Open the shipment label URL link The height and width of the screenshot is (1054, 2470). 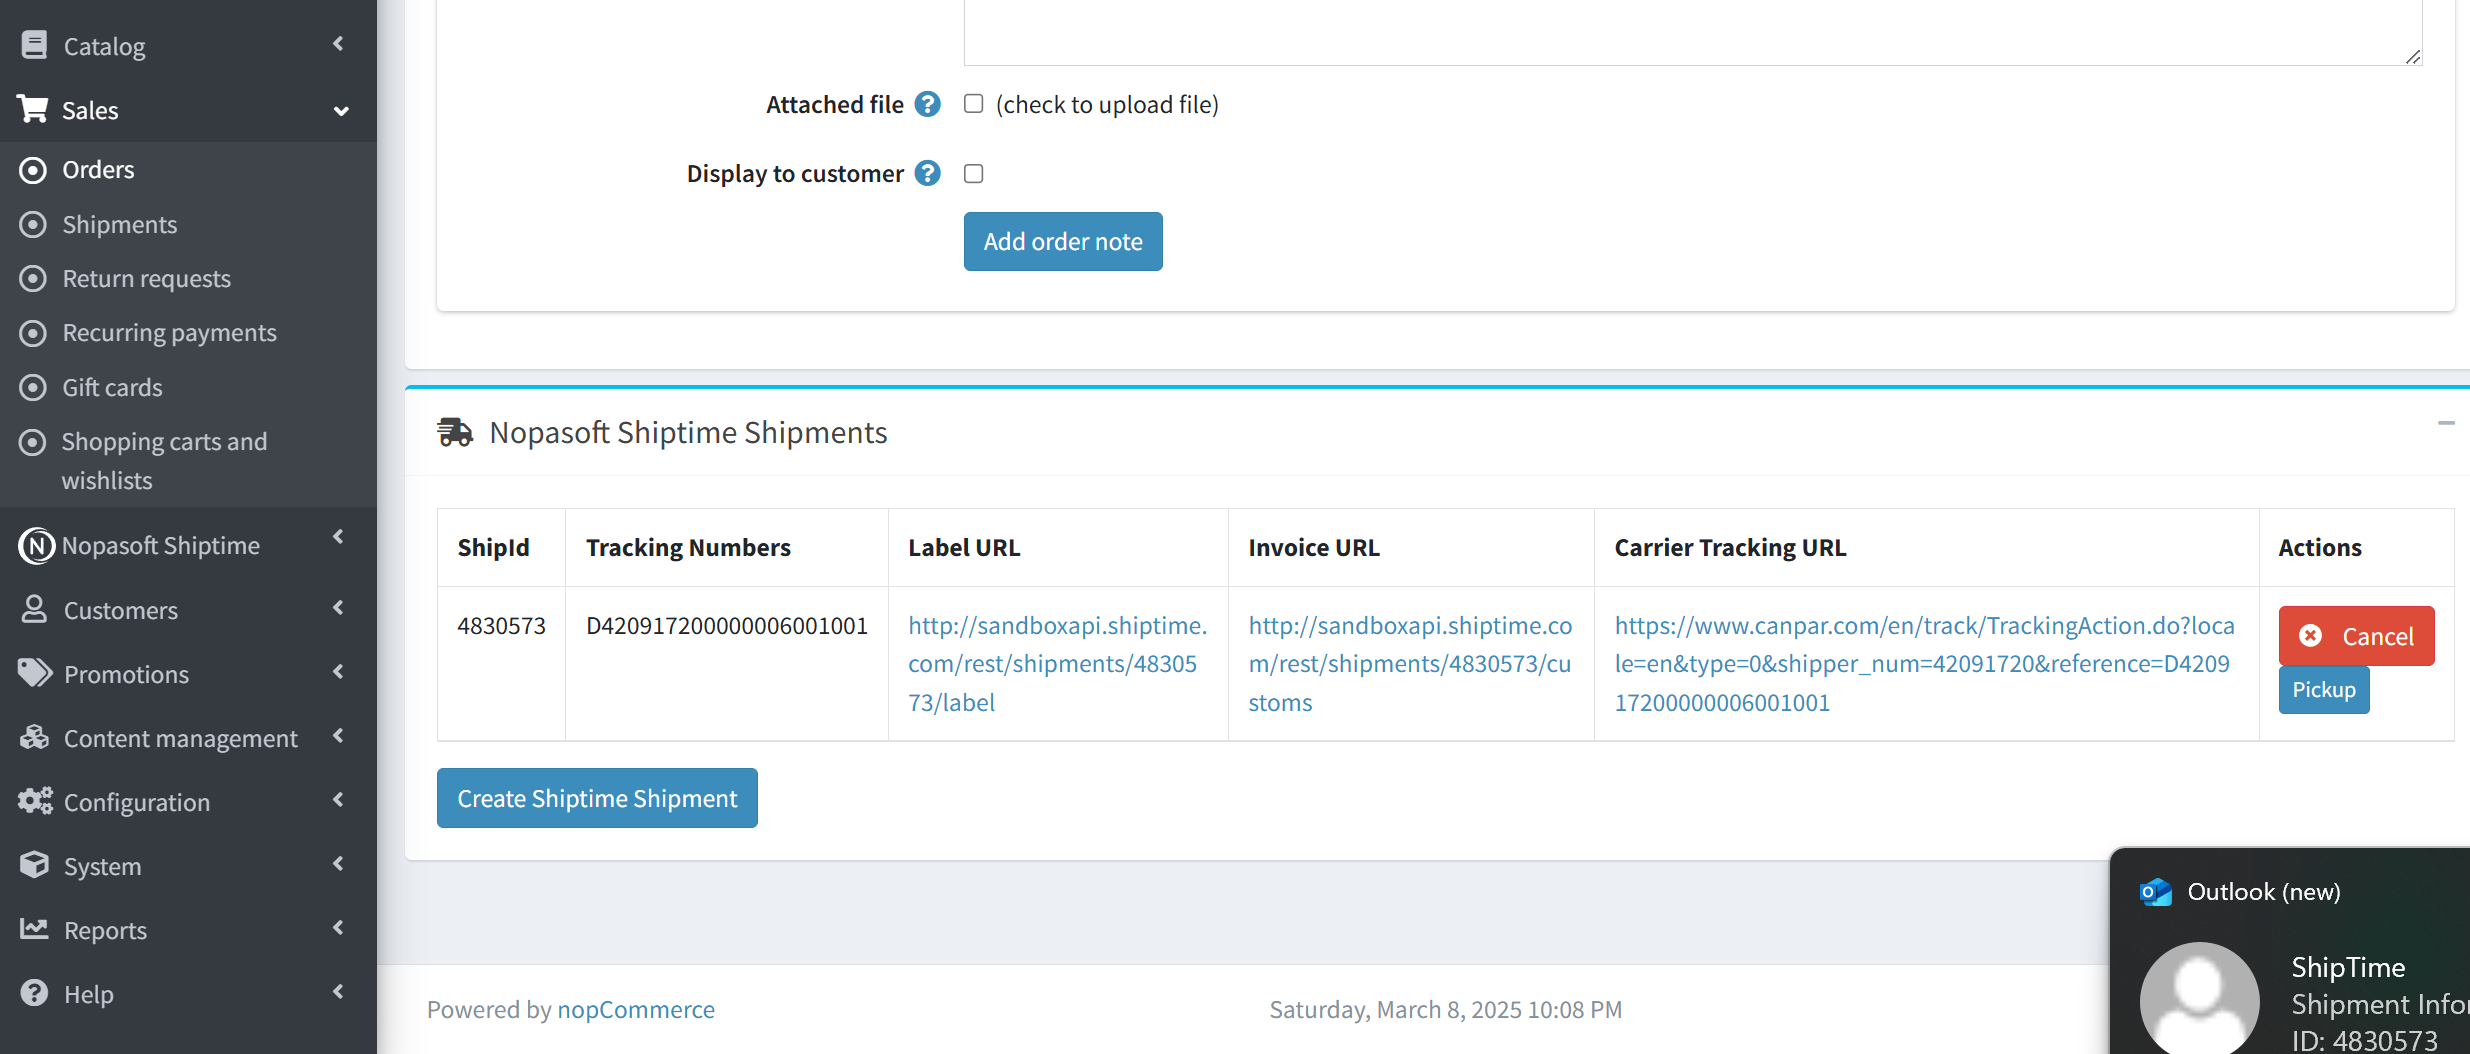point(1057,664)
